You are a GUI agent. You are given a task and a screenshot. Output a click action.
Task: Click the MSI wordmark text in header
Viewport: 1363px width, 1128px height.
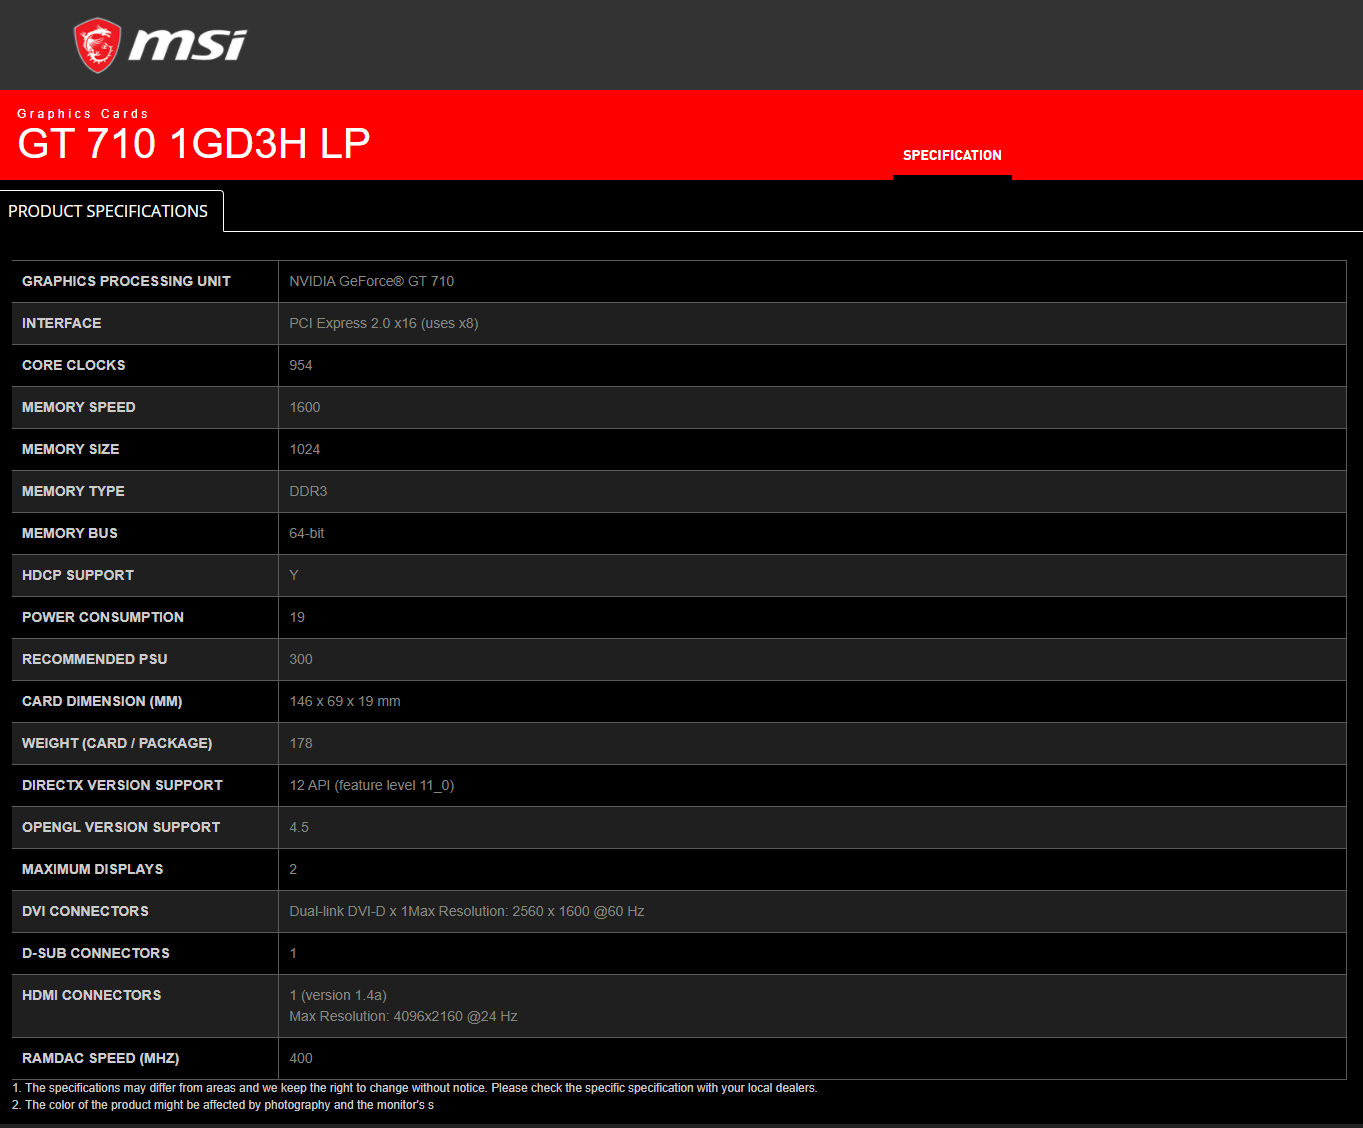coord(187,45)
